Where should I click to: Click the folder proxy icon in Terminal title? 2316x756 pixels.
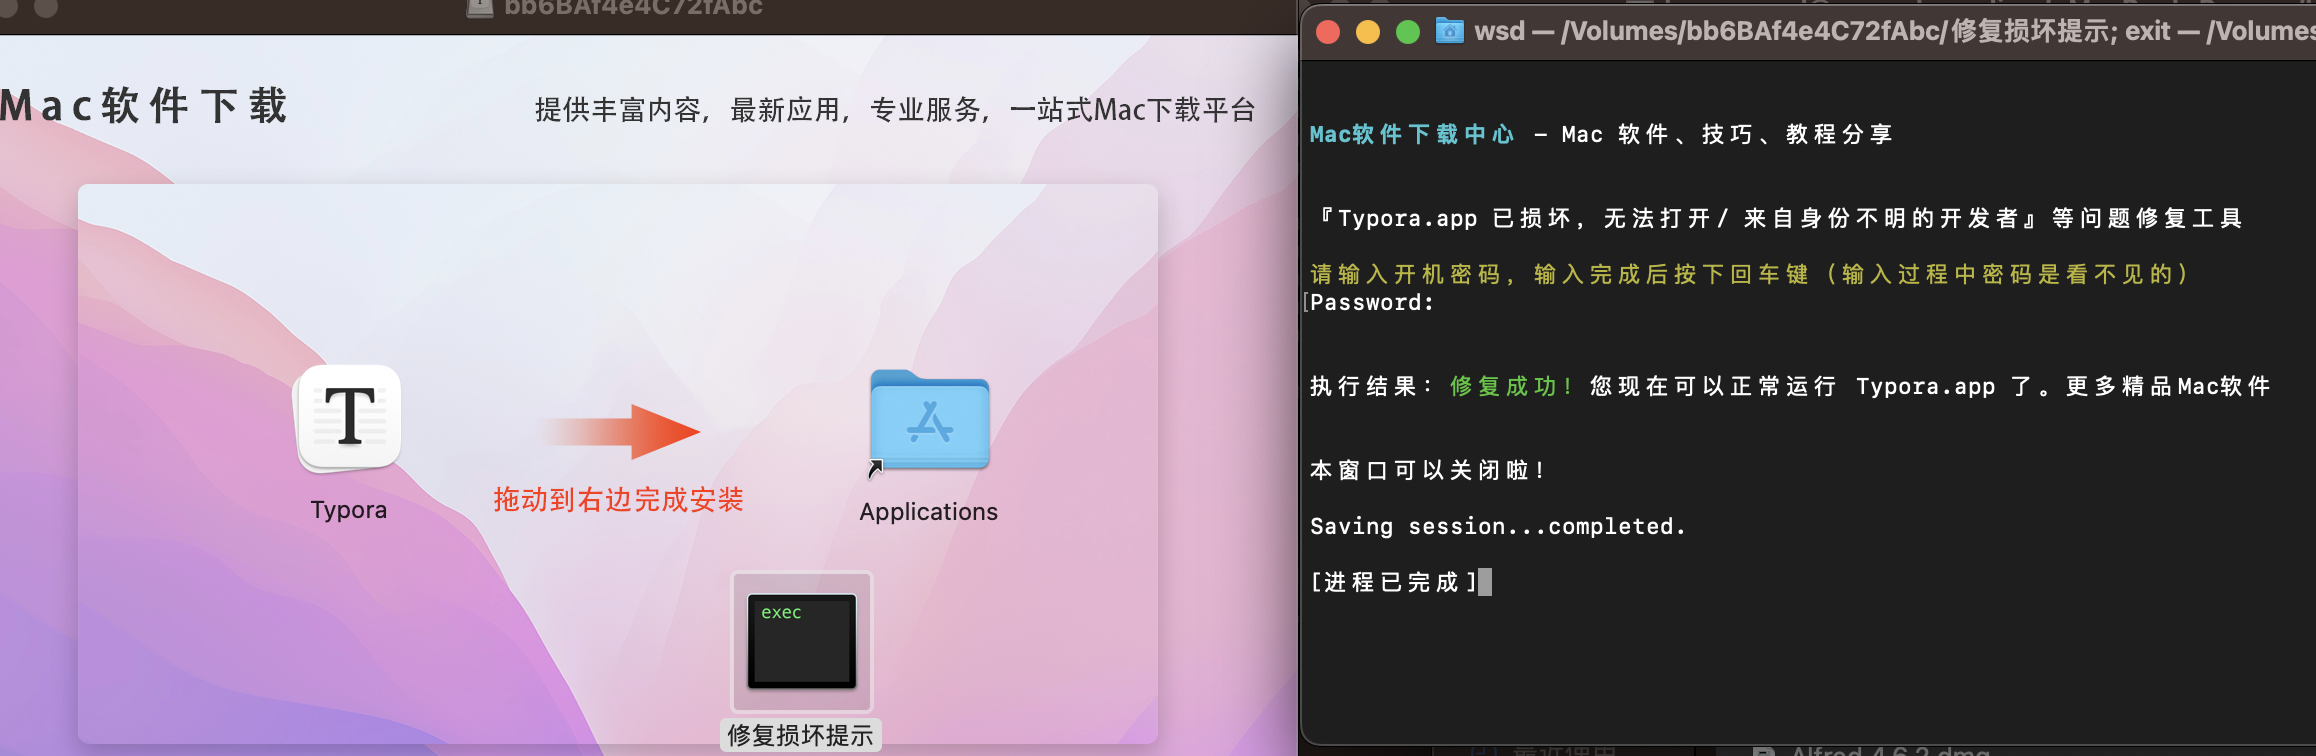click(1450, 31)
